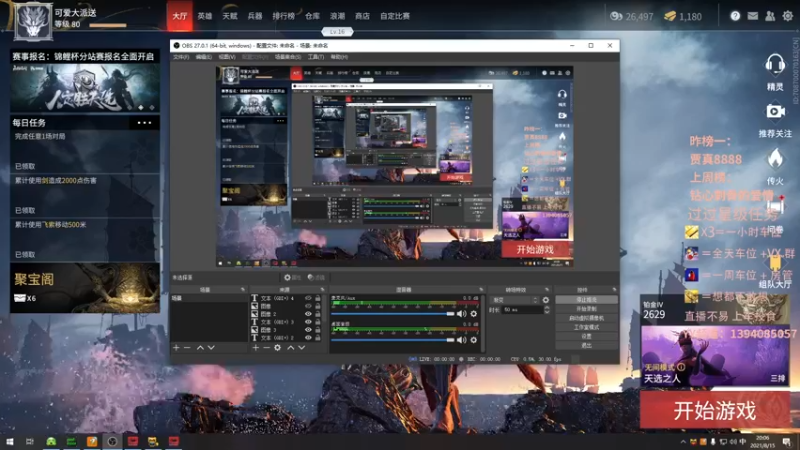Click 启动虚拟摄像机 in OBS controls
Screen dimensions: 800x450
point(586,318)
